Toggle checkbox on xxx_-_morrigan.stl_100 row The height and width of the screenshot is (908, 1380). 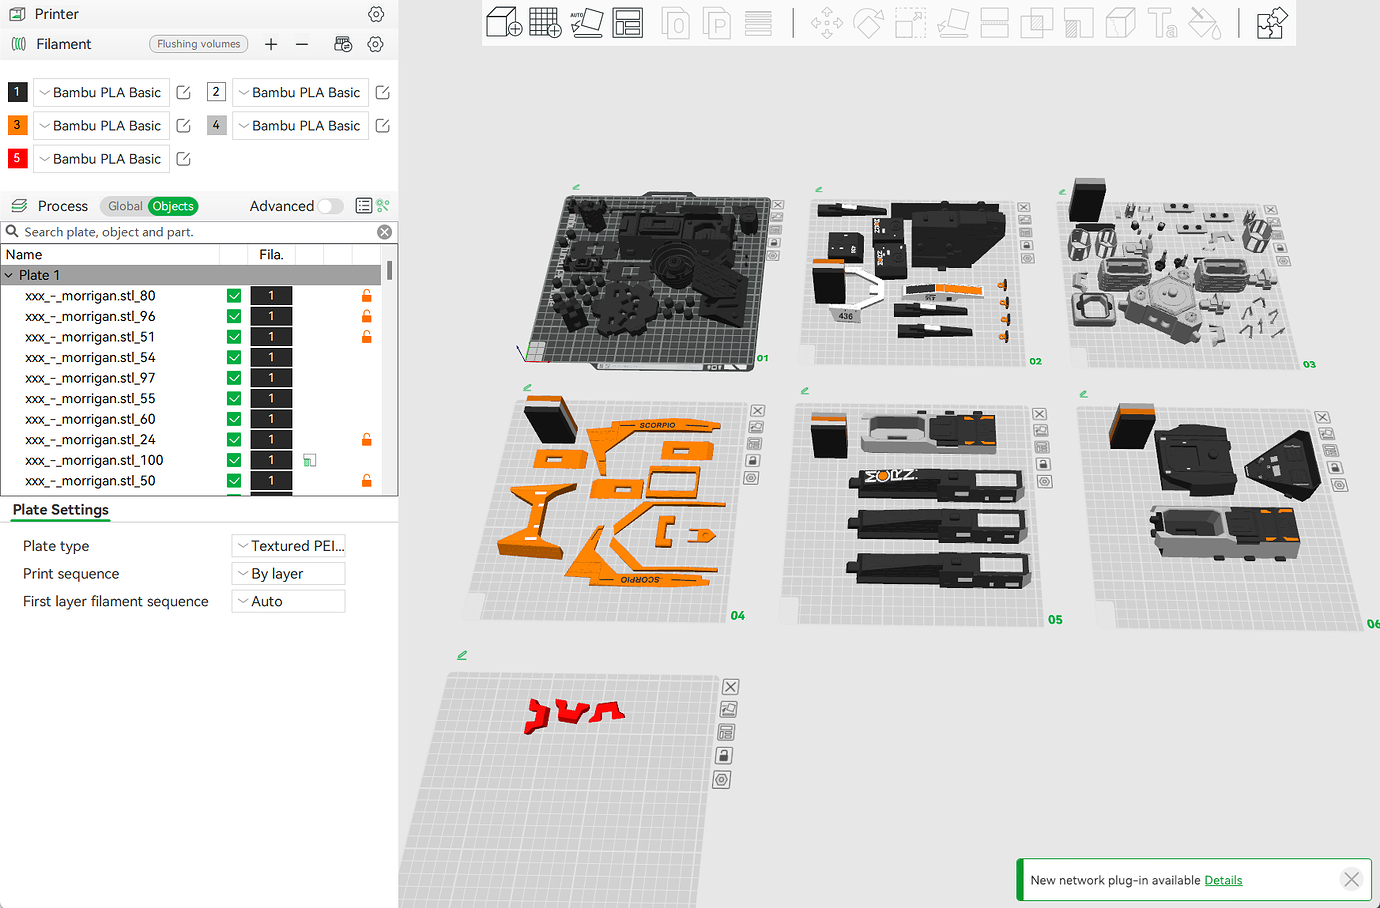coord(234,460)
